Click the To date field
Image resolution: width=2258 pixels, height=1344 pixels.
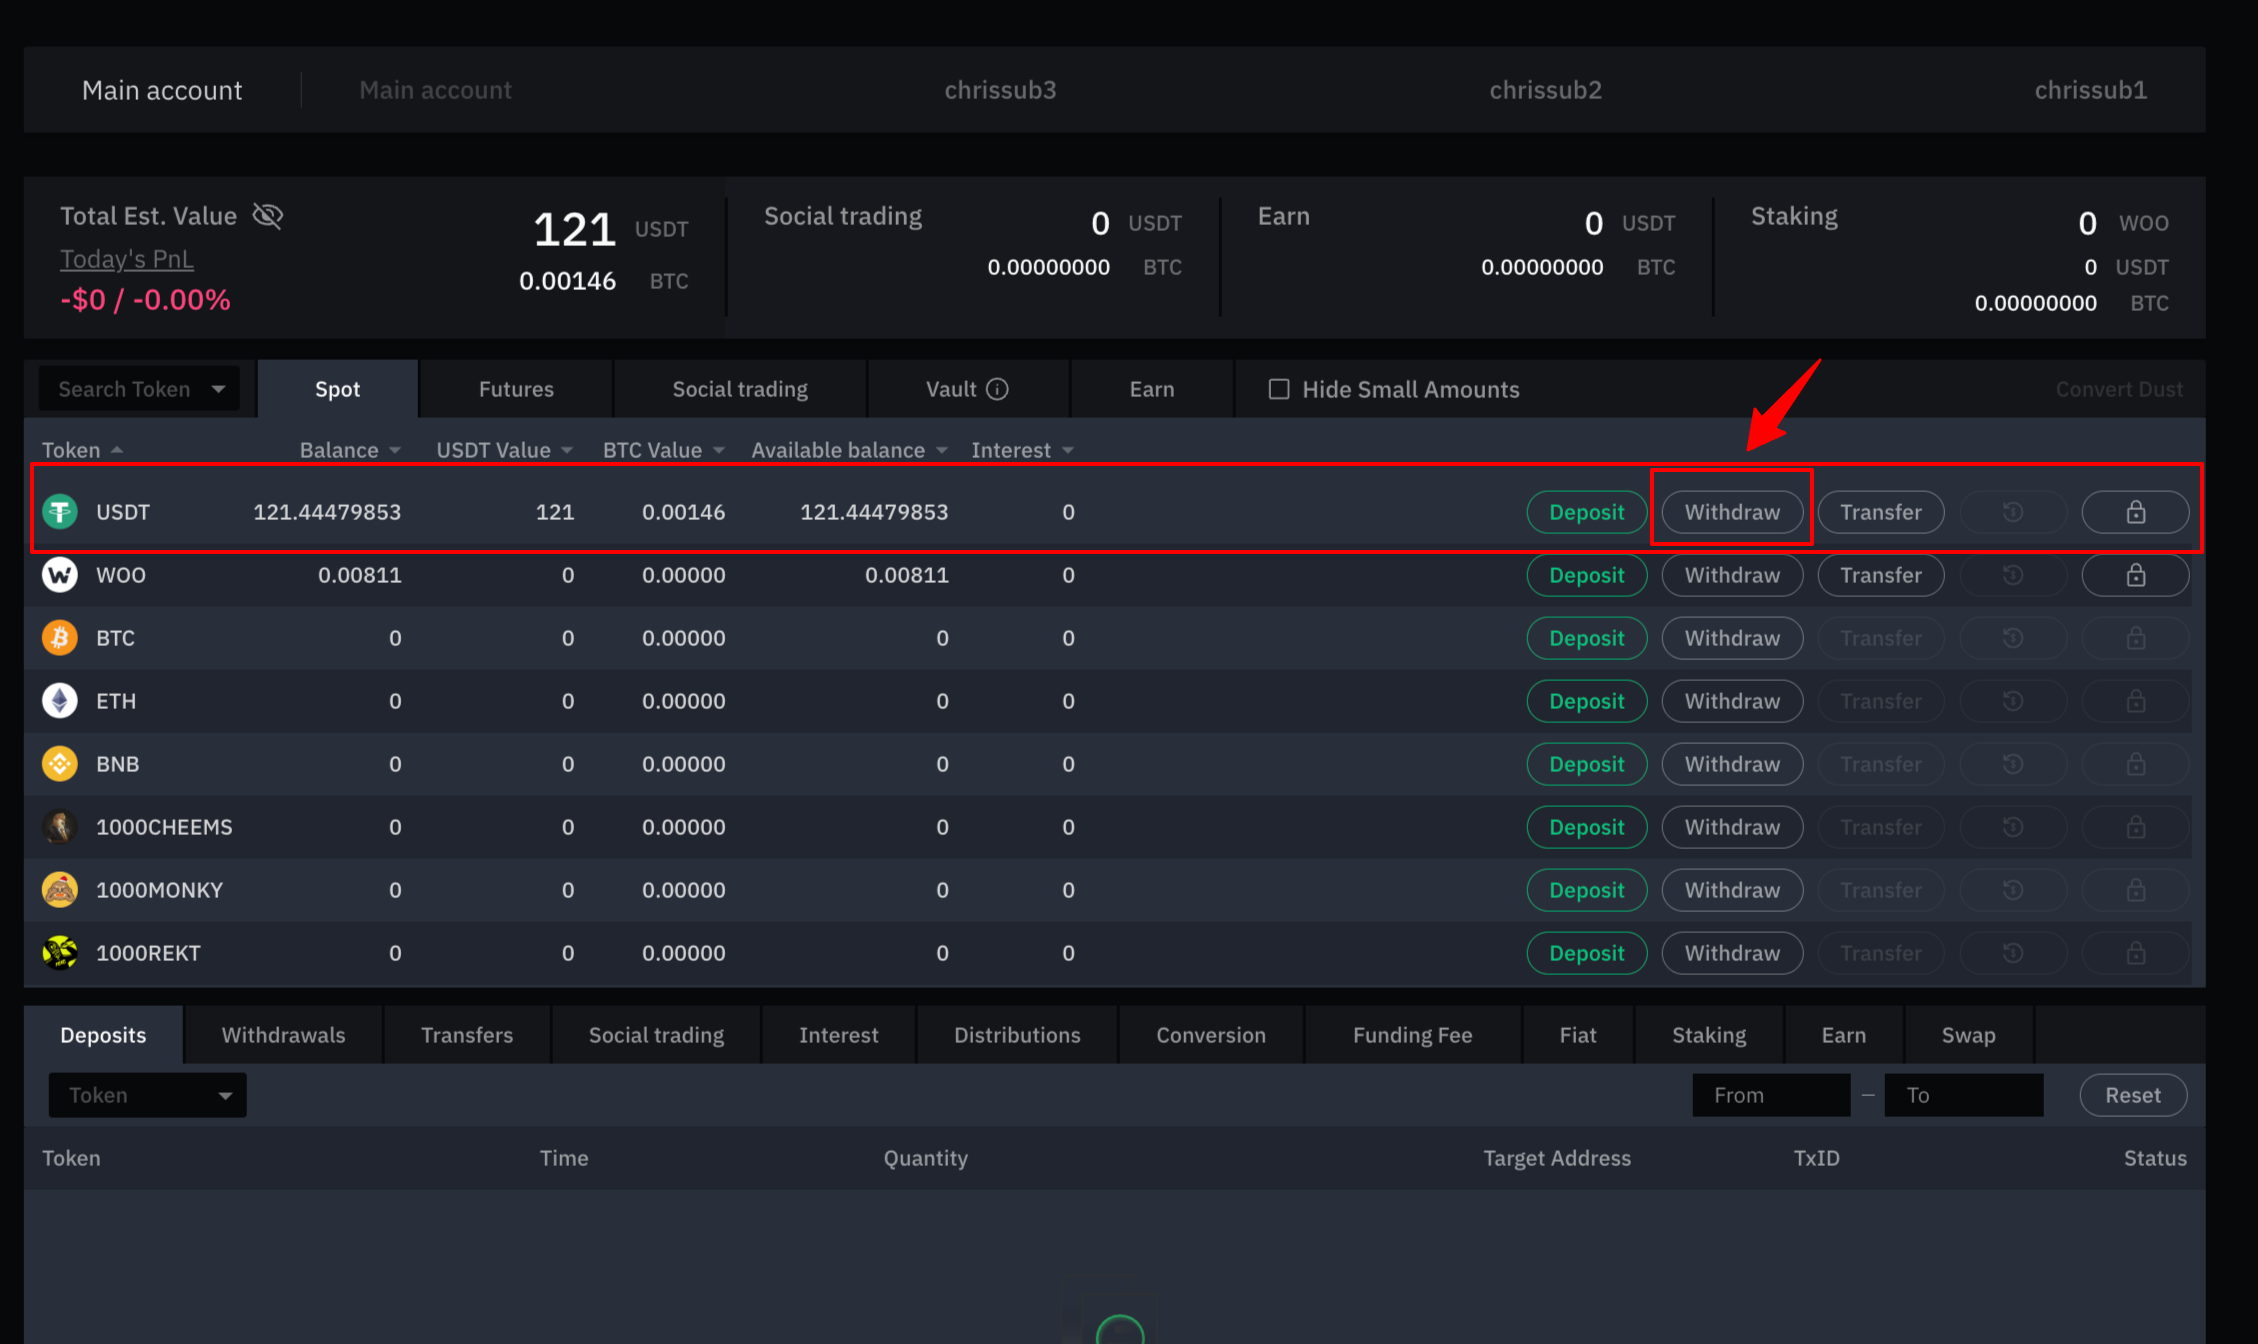click(1963, 1095)
